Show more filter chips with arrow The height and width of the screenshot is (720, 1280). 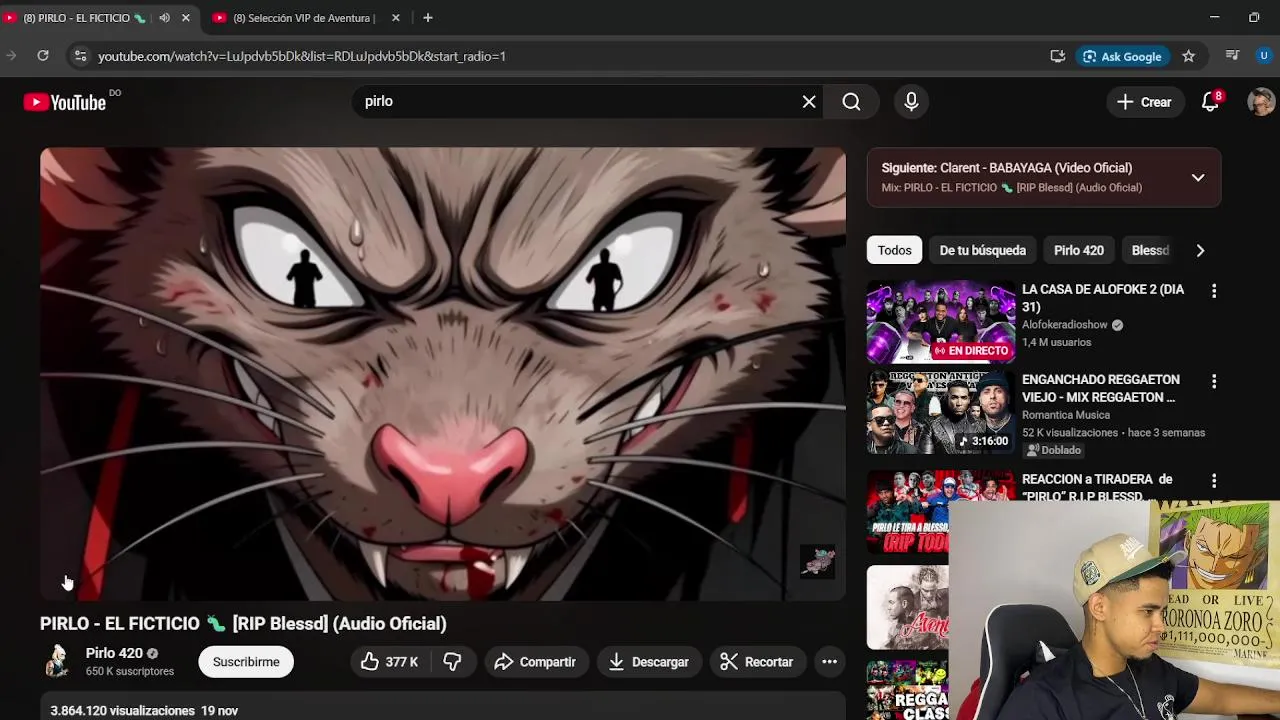point(1200,250)
